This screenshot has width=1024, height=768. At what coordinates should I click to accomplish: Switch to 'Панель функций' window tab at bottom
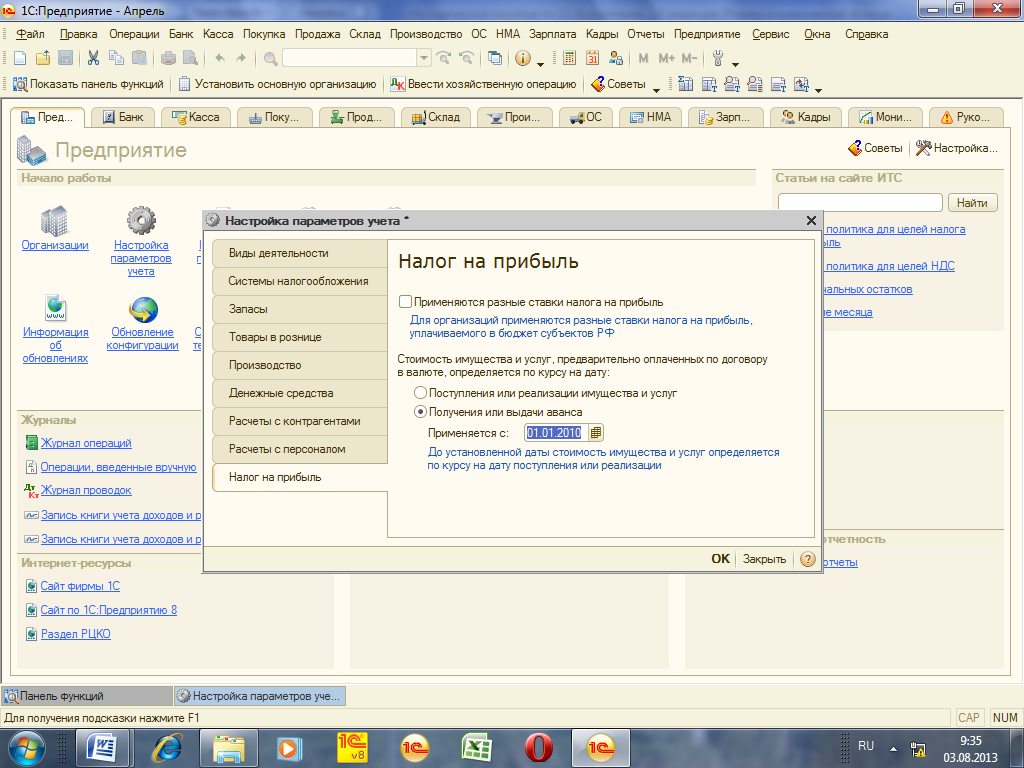(88, 696)
